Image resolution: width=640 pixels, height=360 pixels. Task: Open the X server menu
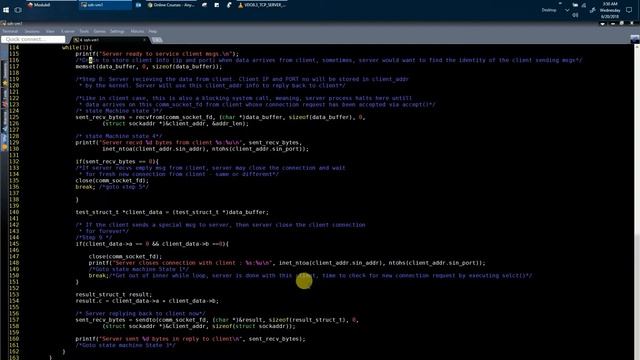68,31
